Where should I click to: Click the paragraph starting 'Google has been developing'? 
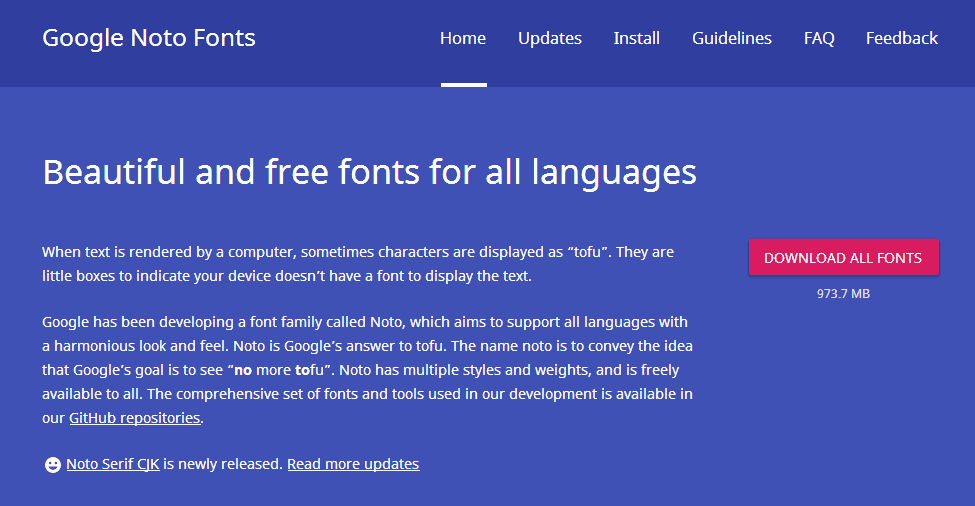point(367,370)
